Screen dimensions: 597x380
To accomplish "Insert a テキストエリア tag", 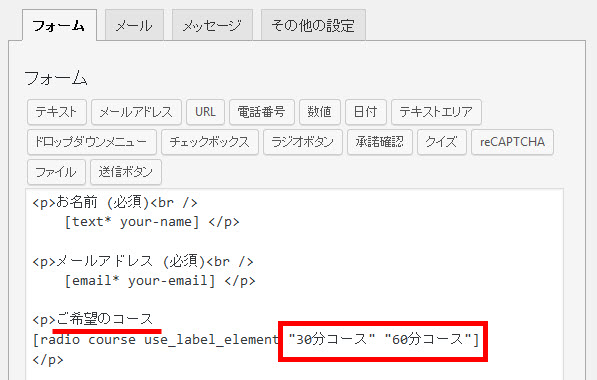I will [x=436, y=112].
